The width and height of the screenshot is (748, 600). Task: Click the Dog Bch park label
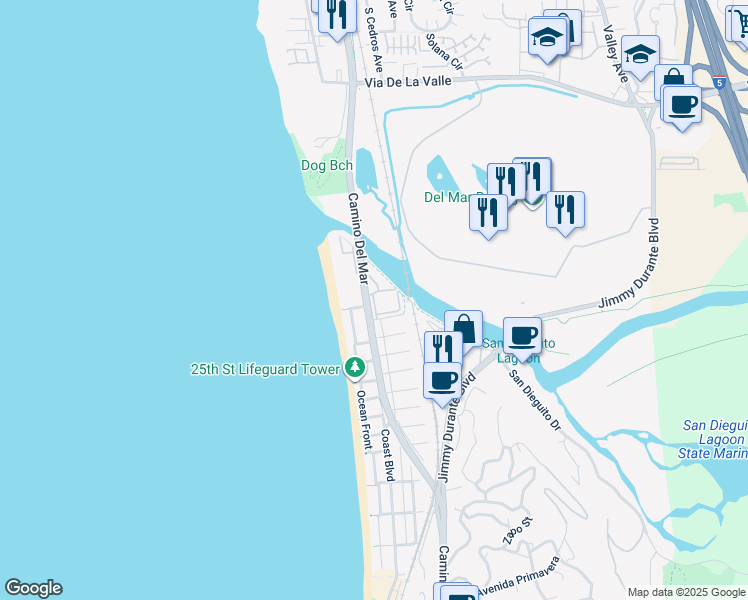click(327, 166)
